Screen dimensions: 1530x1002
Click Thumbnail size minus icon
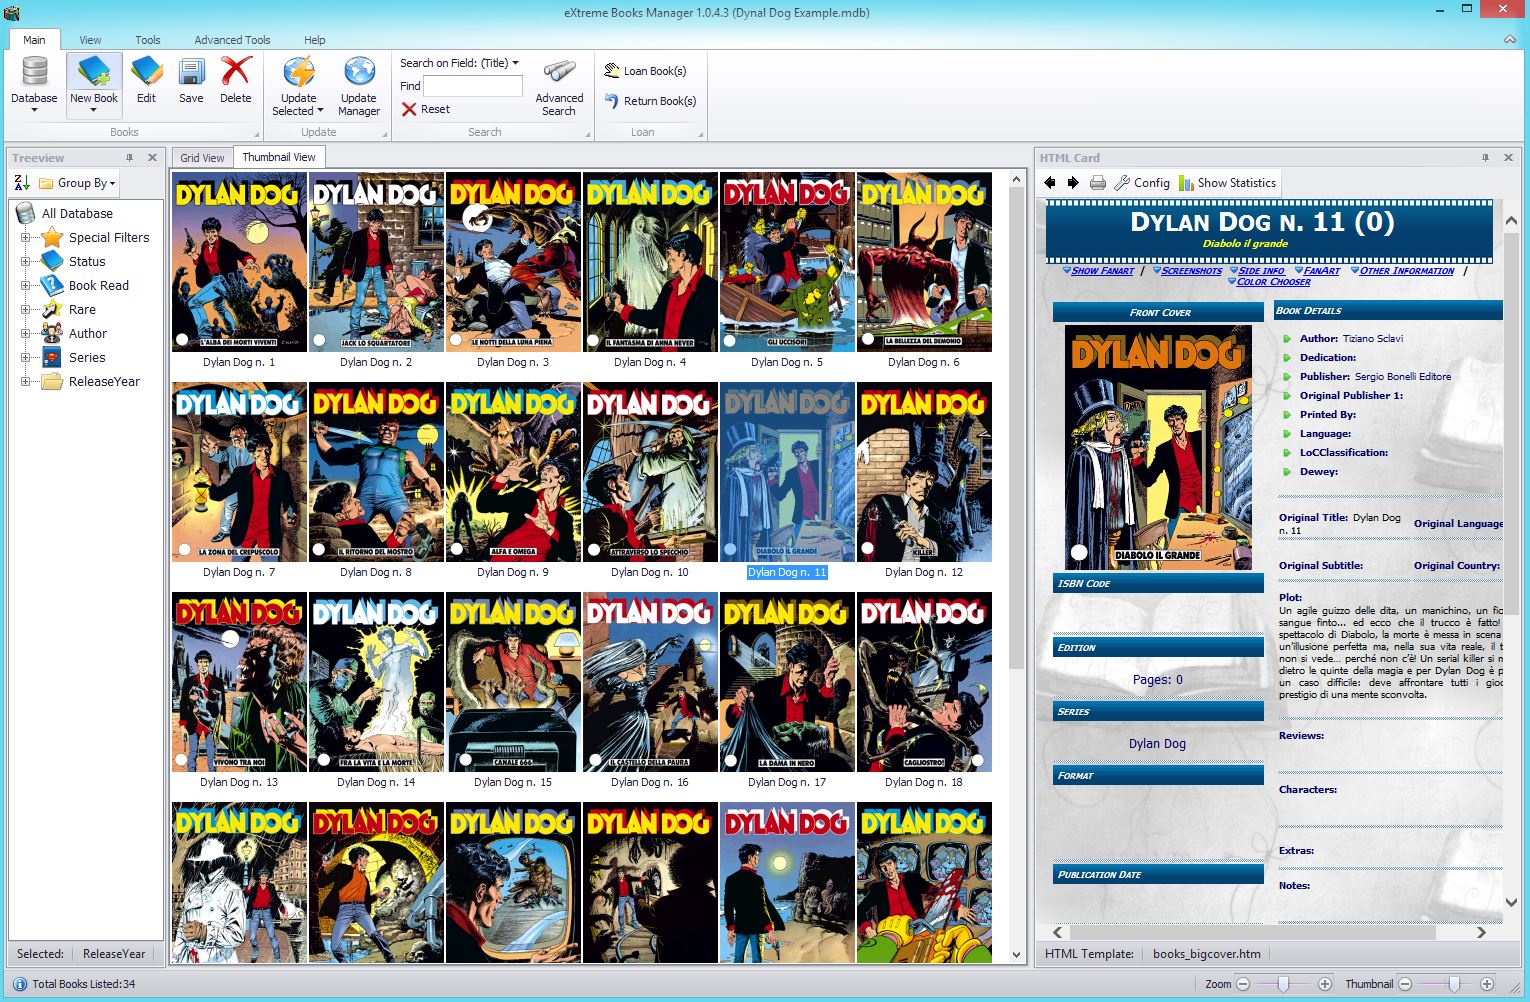click(x=1405, y=984)
